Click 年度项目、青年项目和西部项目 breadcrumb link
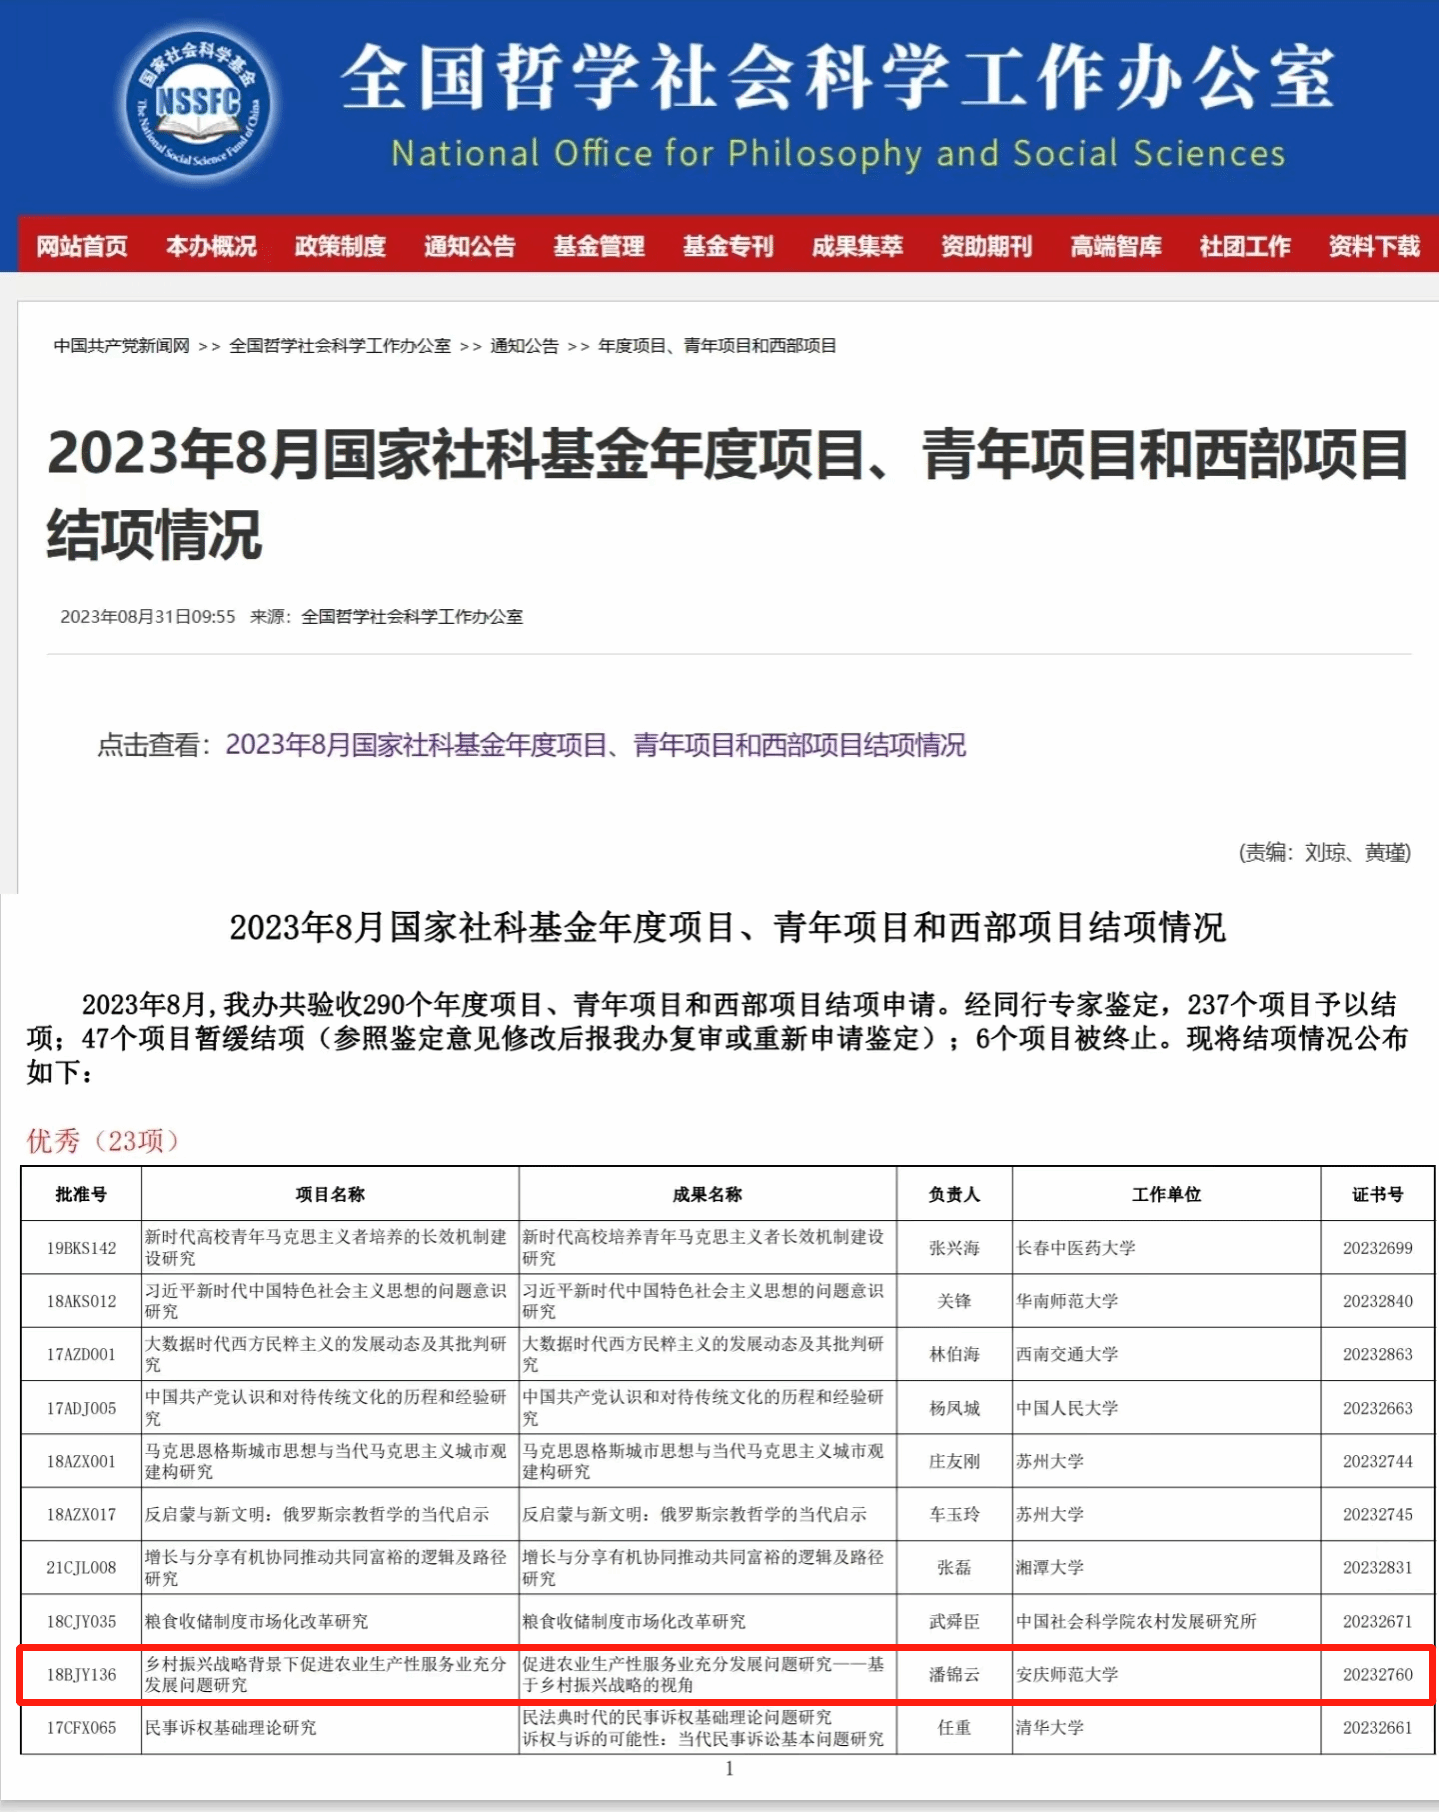The width and height of the screenshot is (1440, 1812). [717, 346]
